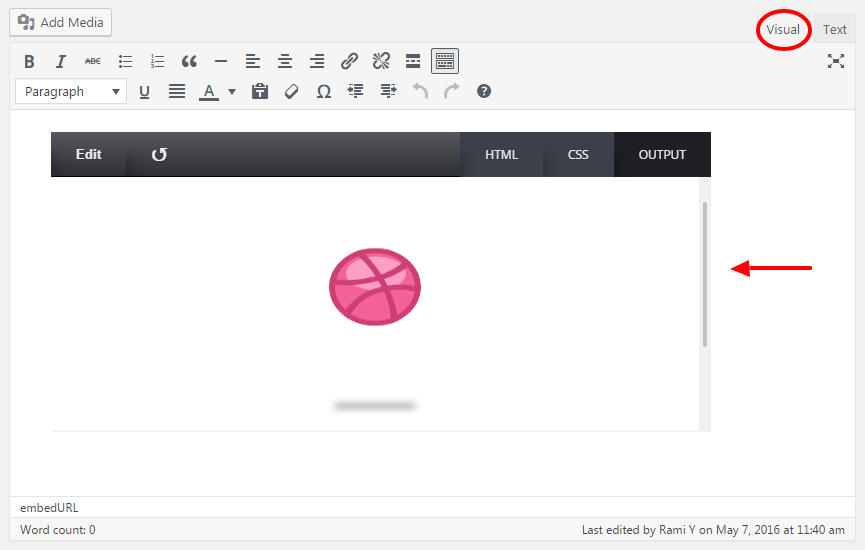Clear formatting with the eraser icon
Image resolution: width=865 pixels, height=550 pixels.
pyautogui.click(x=291, y=92)
